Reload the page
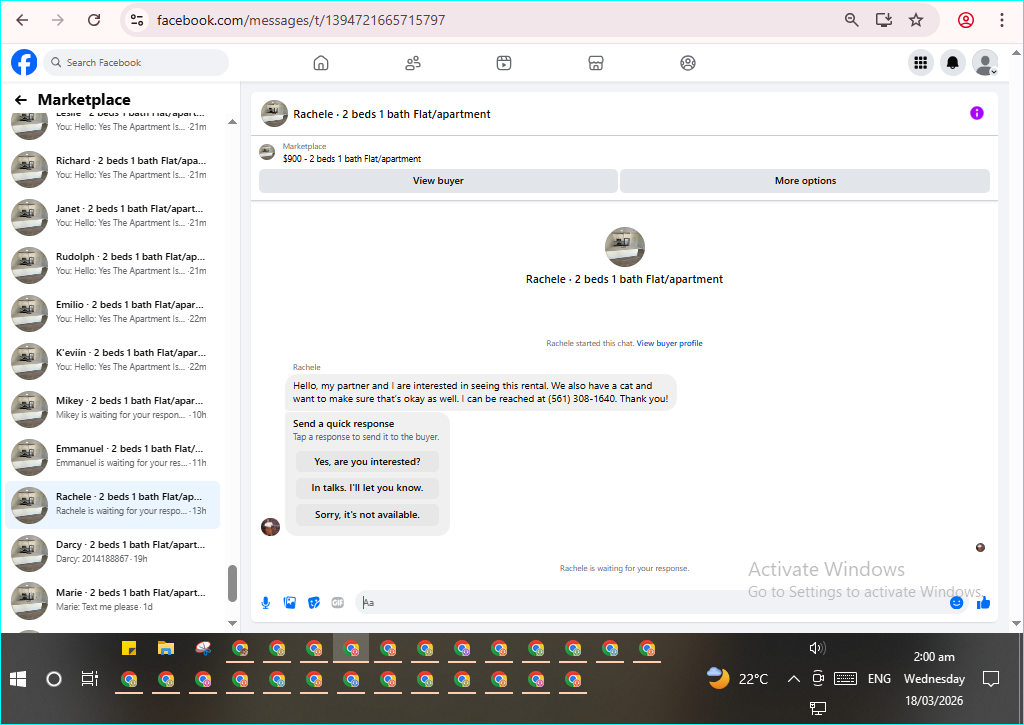The height and width of the screenshot is (725, 1024). [x=94, y=20]
